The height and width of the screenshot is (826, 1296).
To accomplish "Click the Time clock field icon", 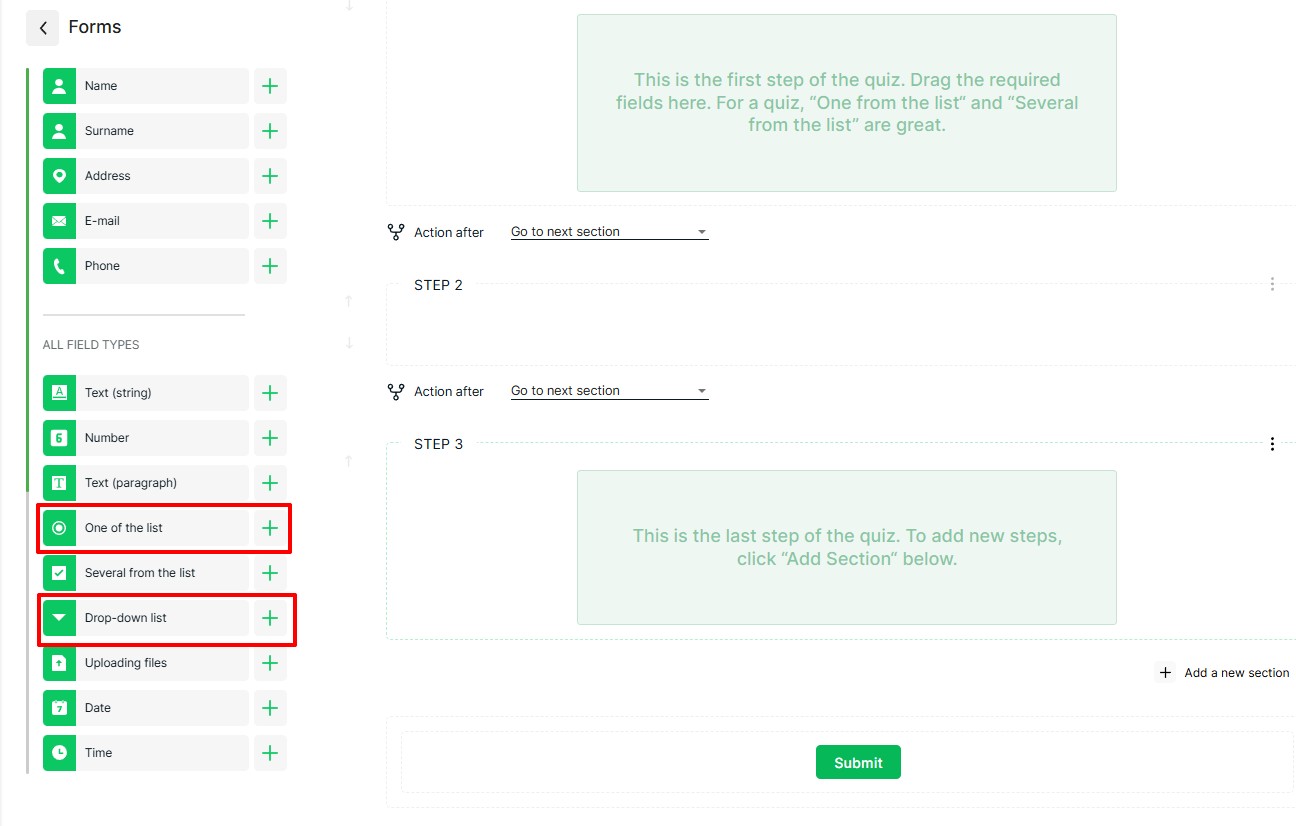I will pyautogui.click(x=59, y=753).
